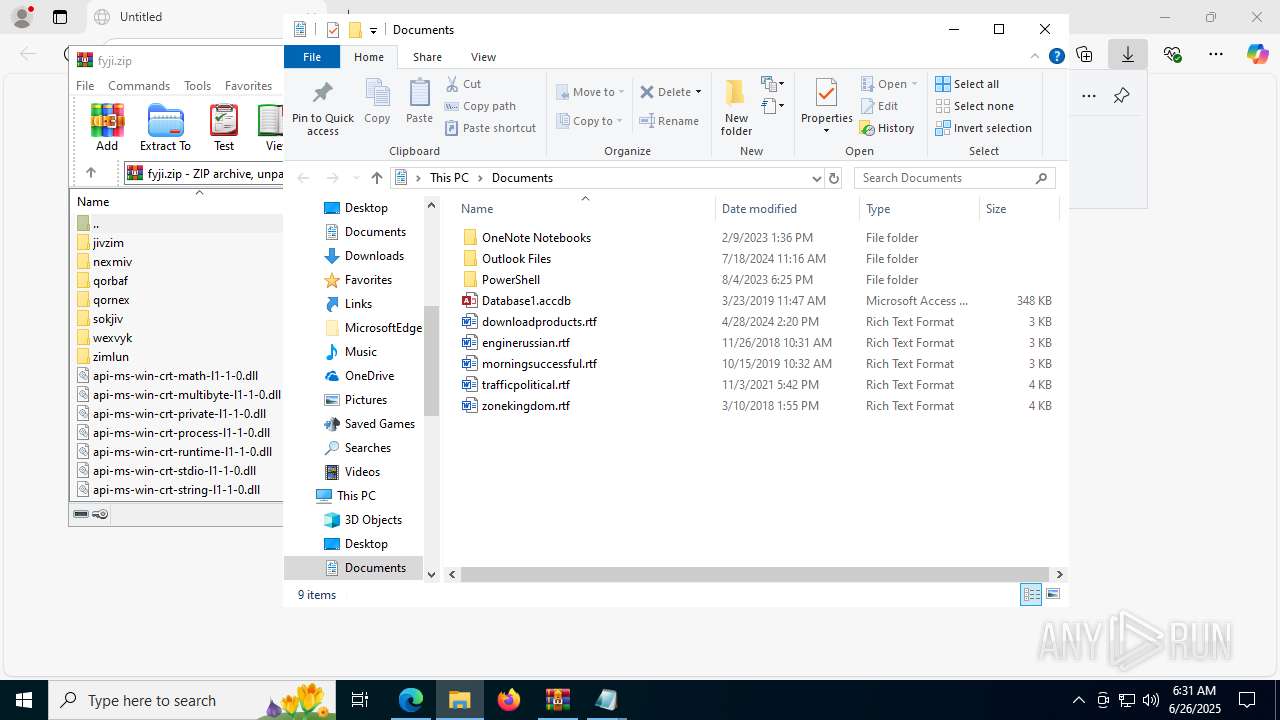Image resolution: width=1280 pixels, height=720 pixels.
Task: Switch to large icons view layout
Action: tap(1052, 594)
